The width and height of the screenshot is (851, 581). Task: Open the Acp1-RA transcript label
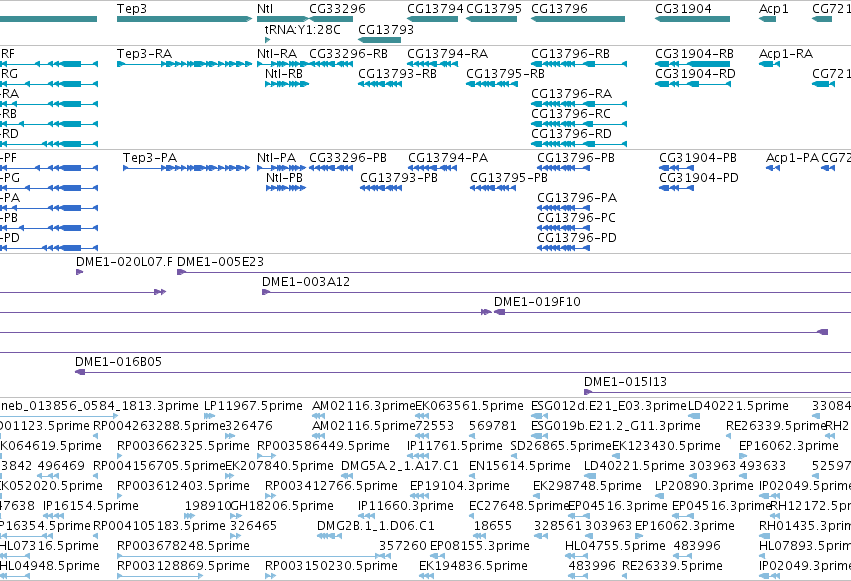pyautogui.click(x=786, y=54)
